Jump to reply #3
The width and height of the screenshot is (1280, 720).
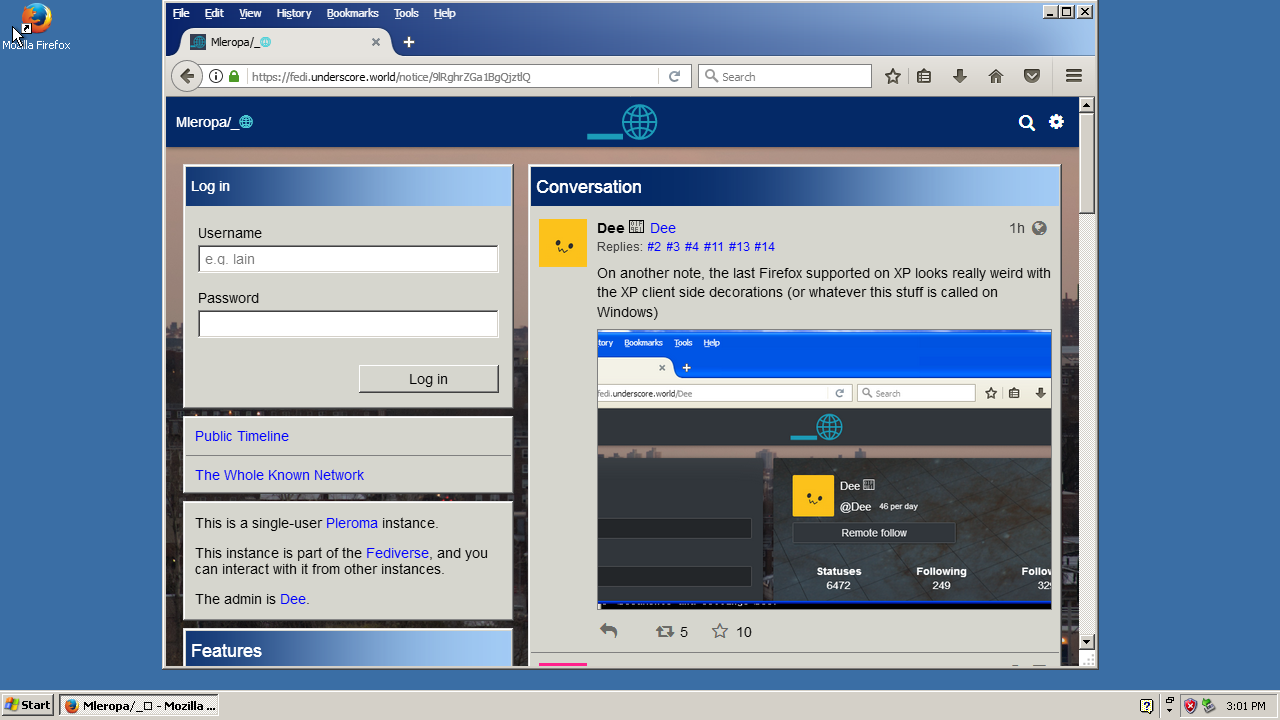(673, 247)
